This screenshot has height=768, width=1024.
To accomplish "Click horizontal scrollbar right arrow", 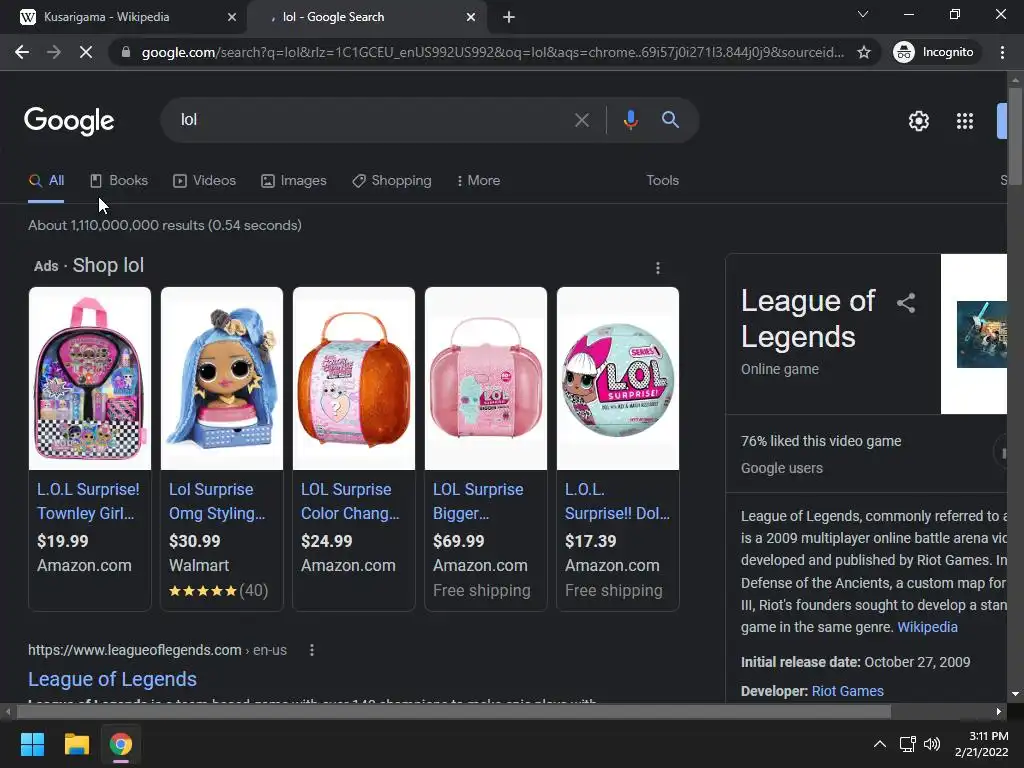I will click(999, 712).
